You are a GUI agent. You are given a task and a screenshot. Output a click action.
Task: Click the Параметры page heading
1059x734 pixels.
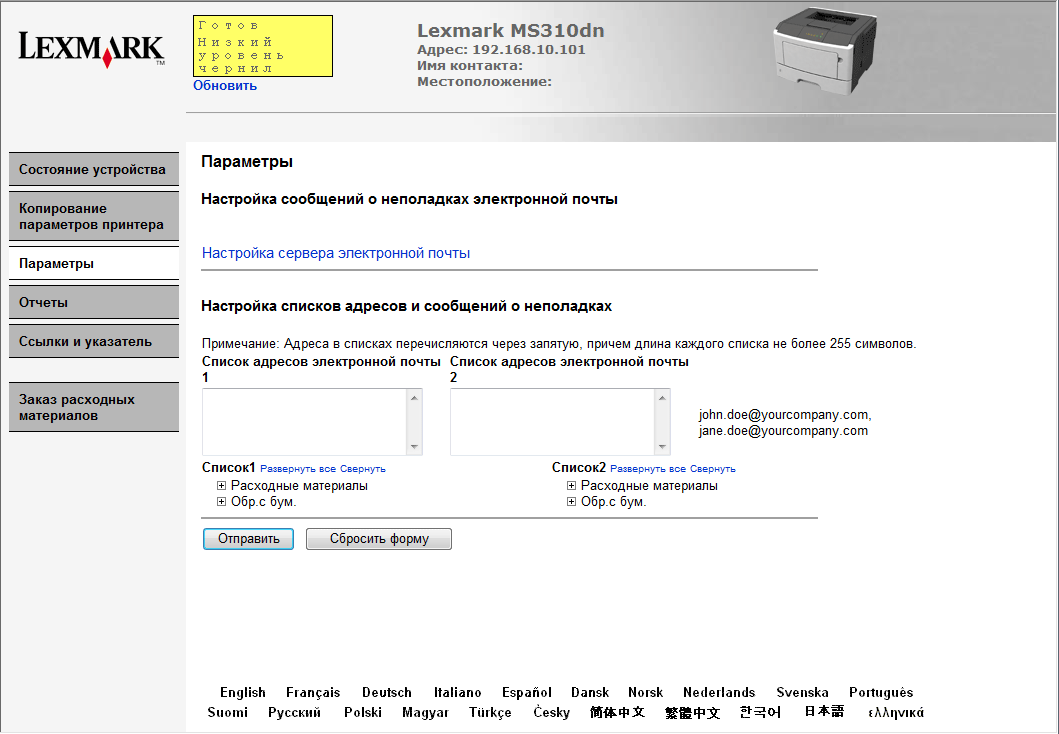(247, 162)
